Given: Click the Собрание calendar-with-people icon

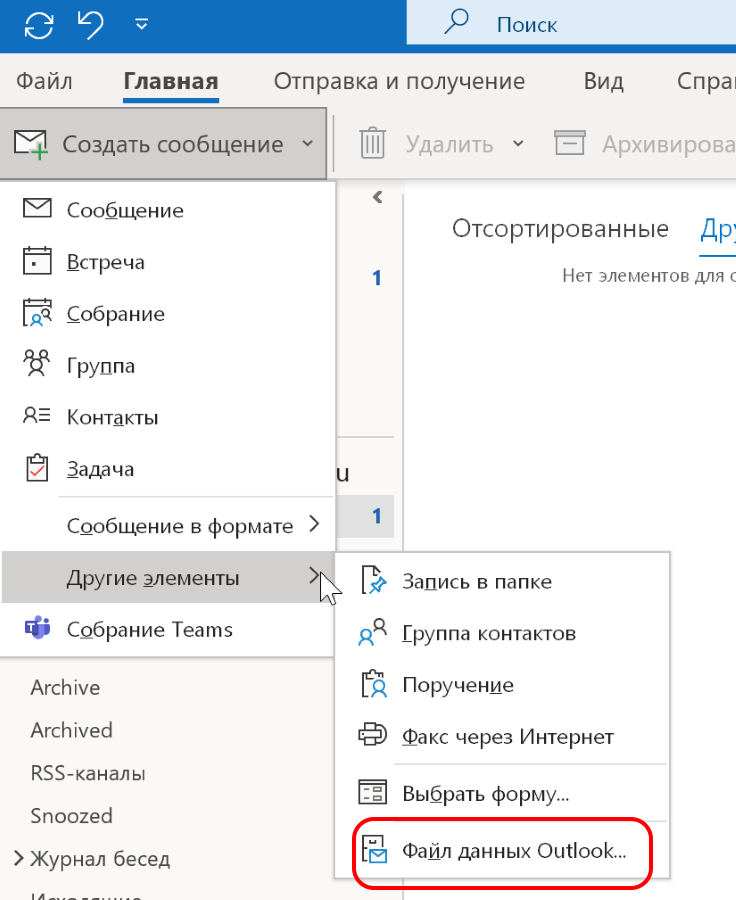Looking at the screenshot, I should [37, 312].
